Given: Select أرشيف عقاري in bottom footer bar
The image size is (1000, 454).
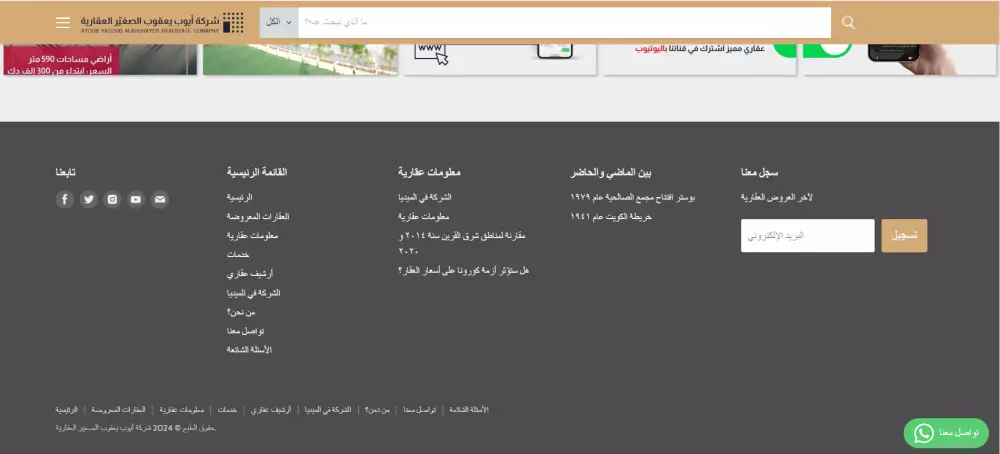Looking at the screenshot, I should click(270, 409).
